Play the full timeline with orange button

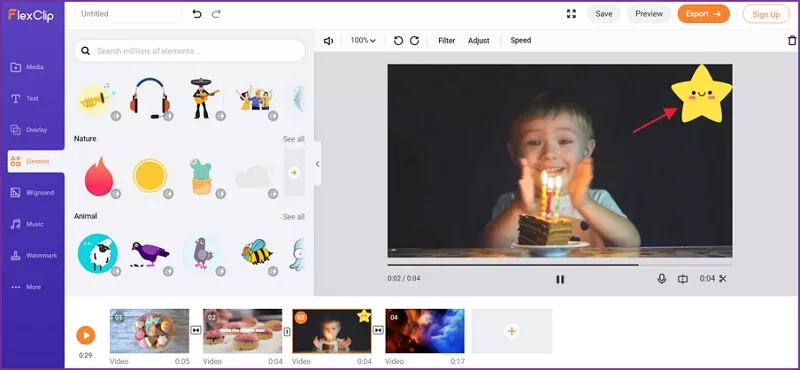coord(86,335)
